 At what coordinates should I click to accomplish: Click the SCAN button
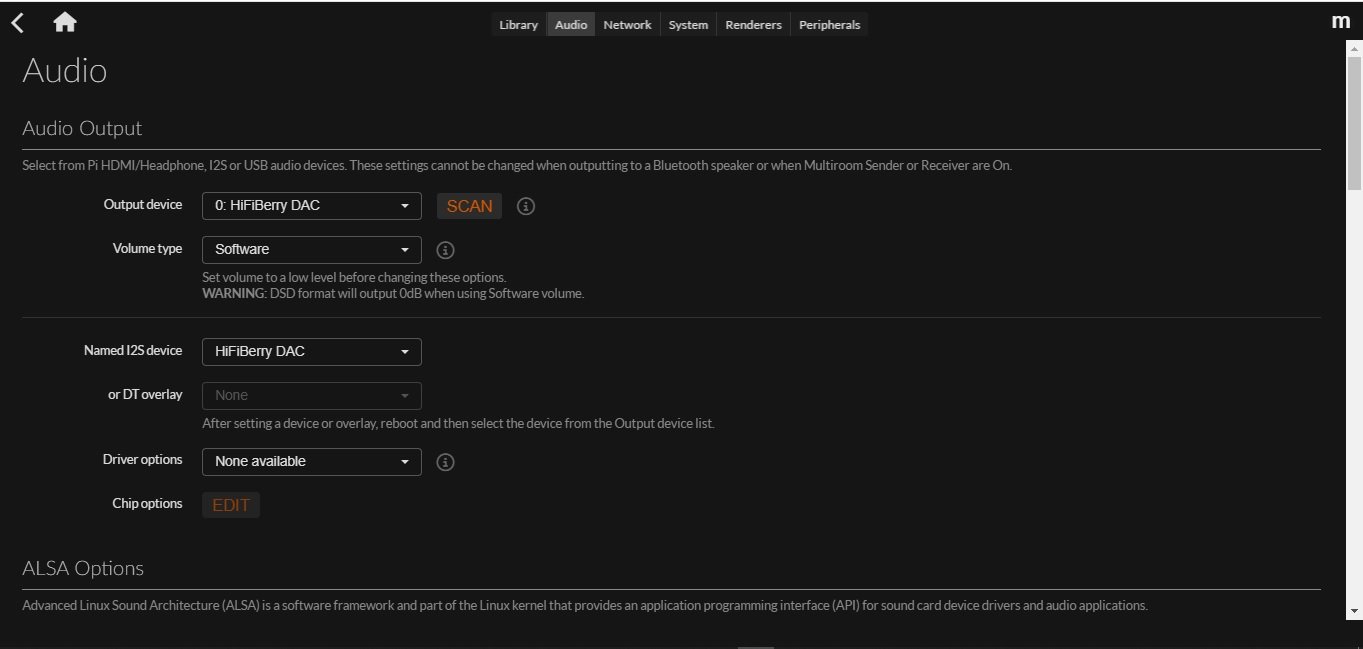click(x=469, y=206)
